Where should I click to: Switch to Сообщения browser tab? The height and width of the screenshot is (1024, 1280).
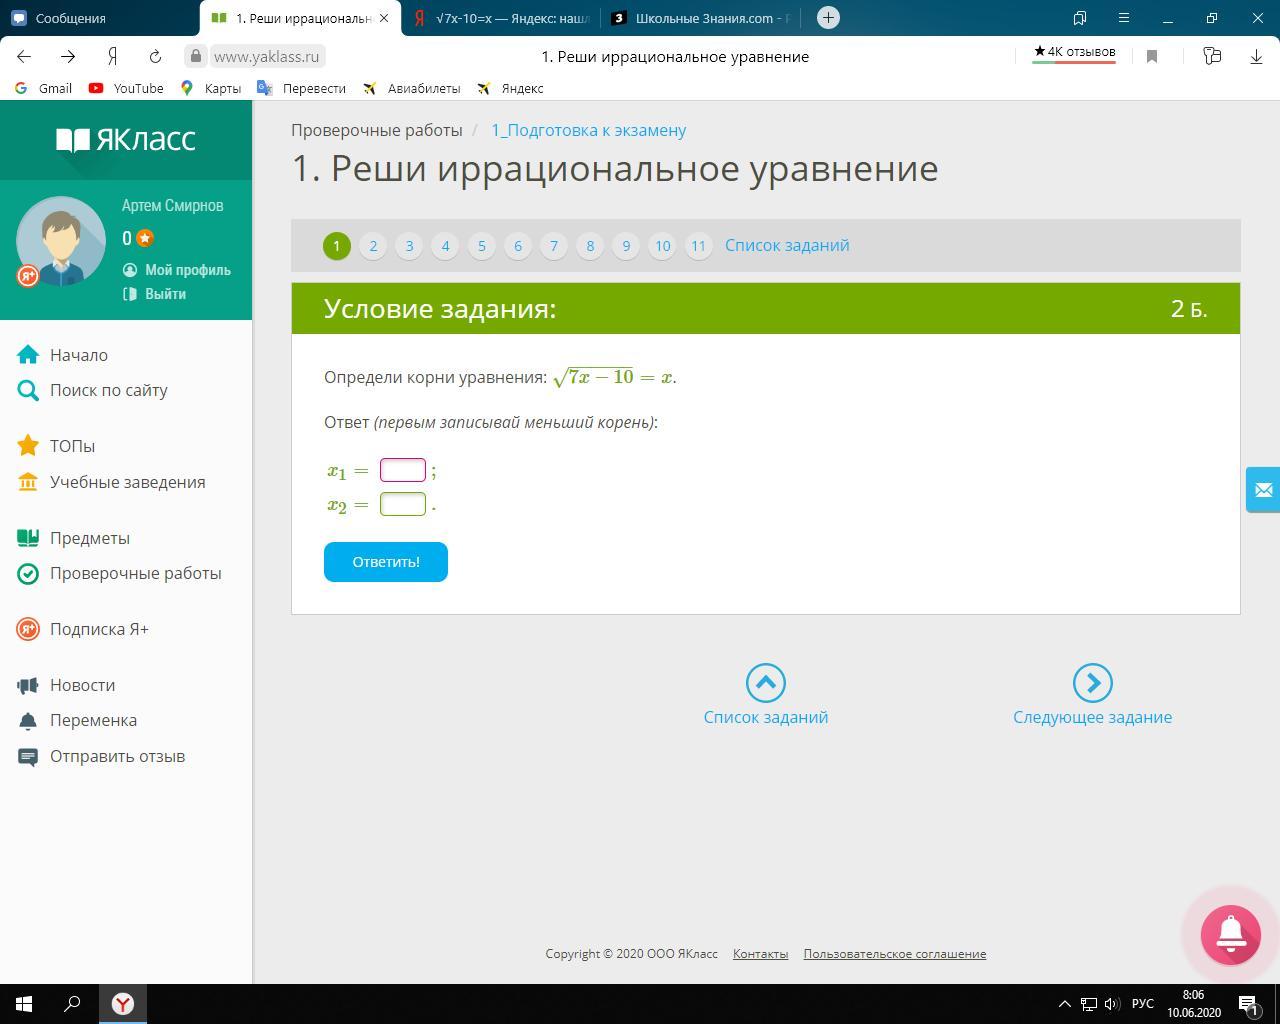pos(100,18)
